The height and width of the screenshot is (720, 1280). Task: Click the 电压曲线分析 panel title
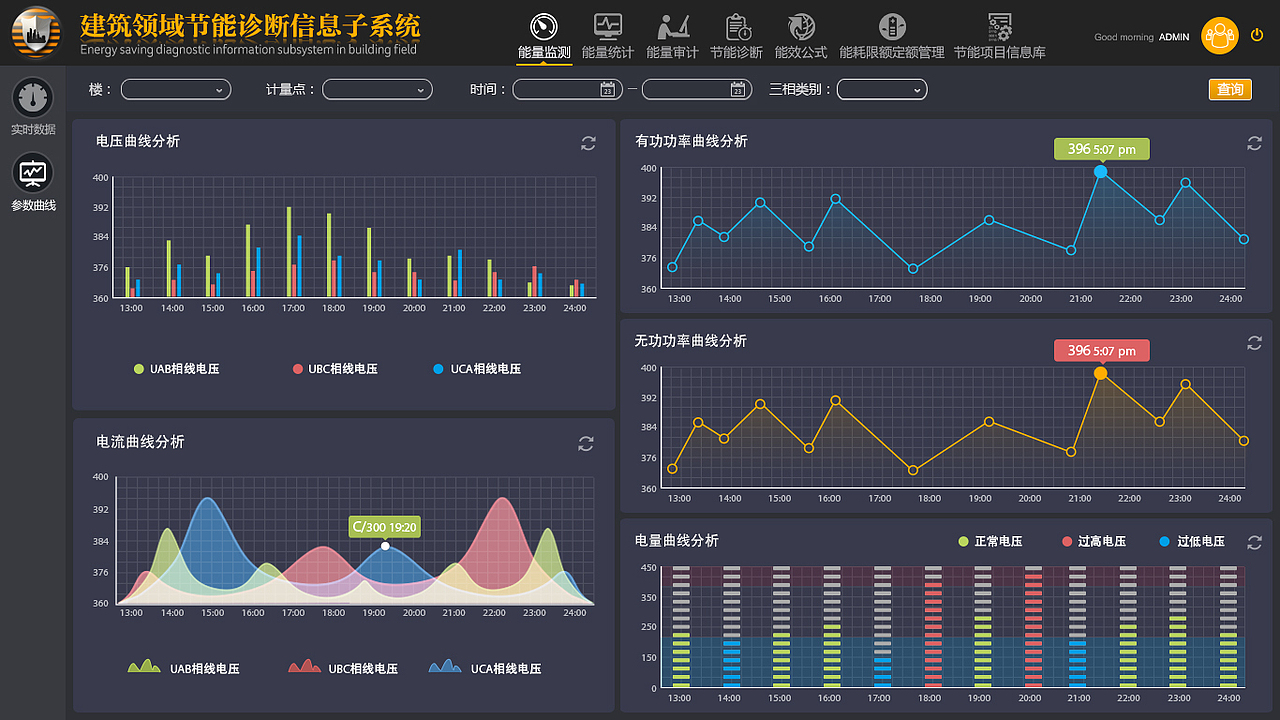(x=138, y=141)
